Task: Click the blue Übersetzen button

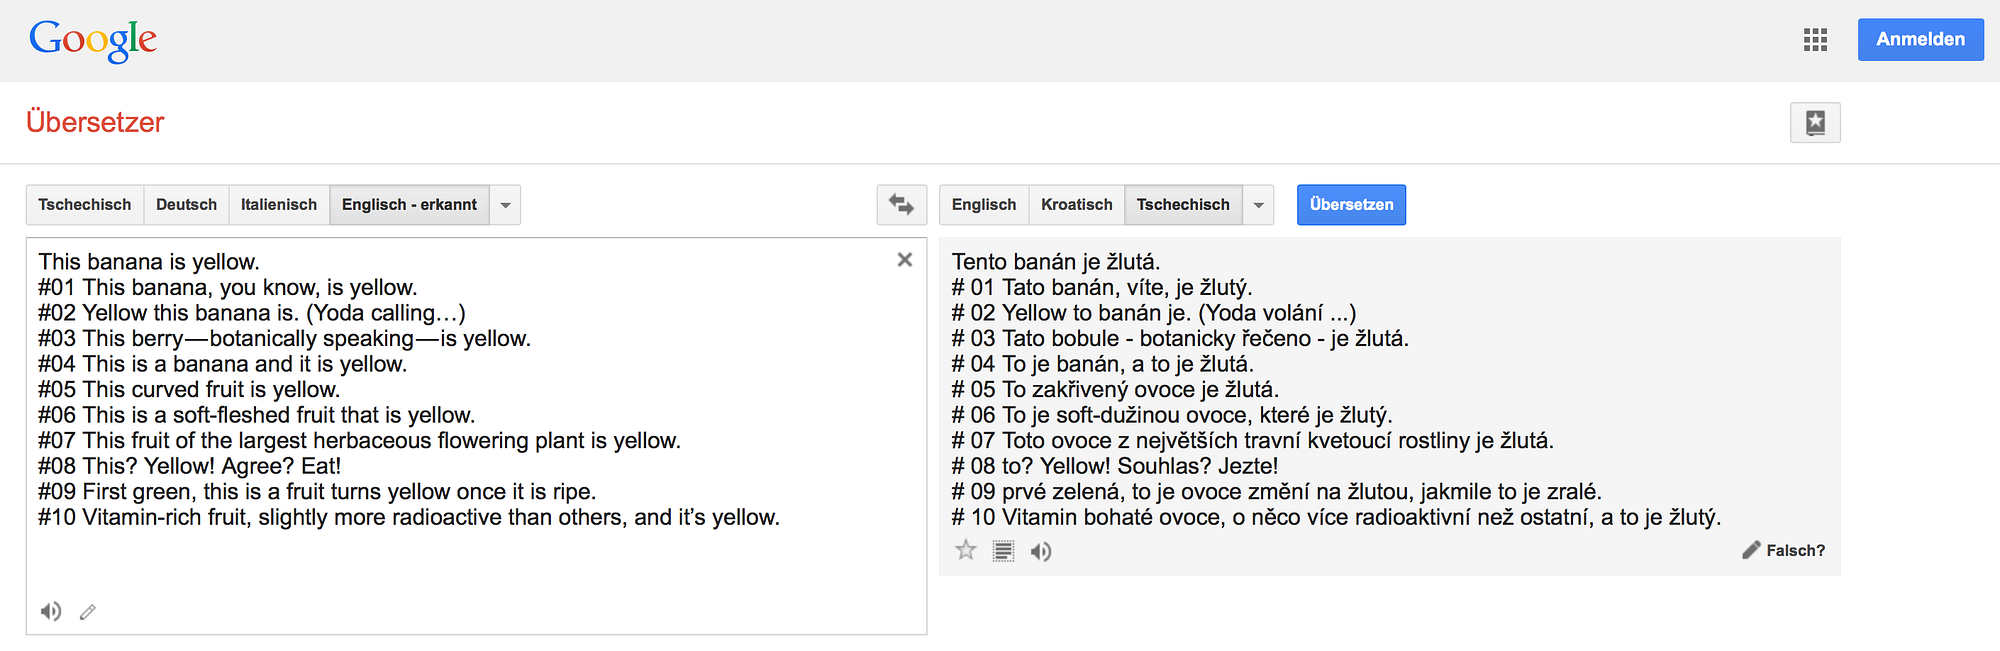Action: 1351,205
